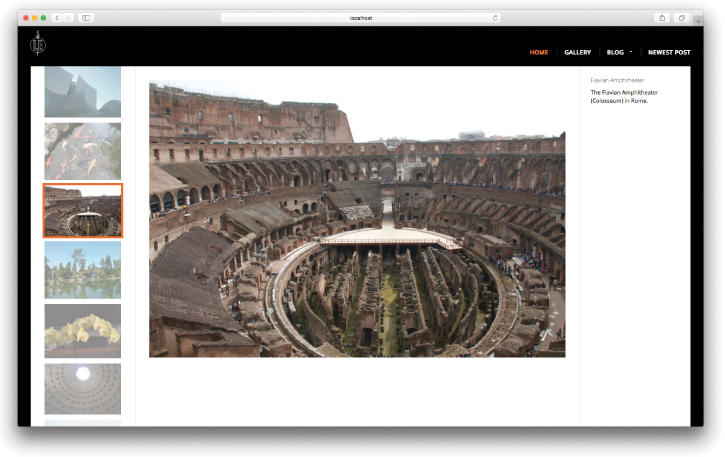The height and width of the screenshot is (457, 725).
Task: Click the Newest Post link
Action: (668, 52)
